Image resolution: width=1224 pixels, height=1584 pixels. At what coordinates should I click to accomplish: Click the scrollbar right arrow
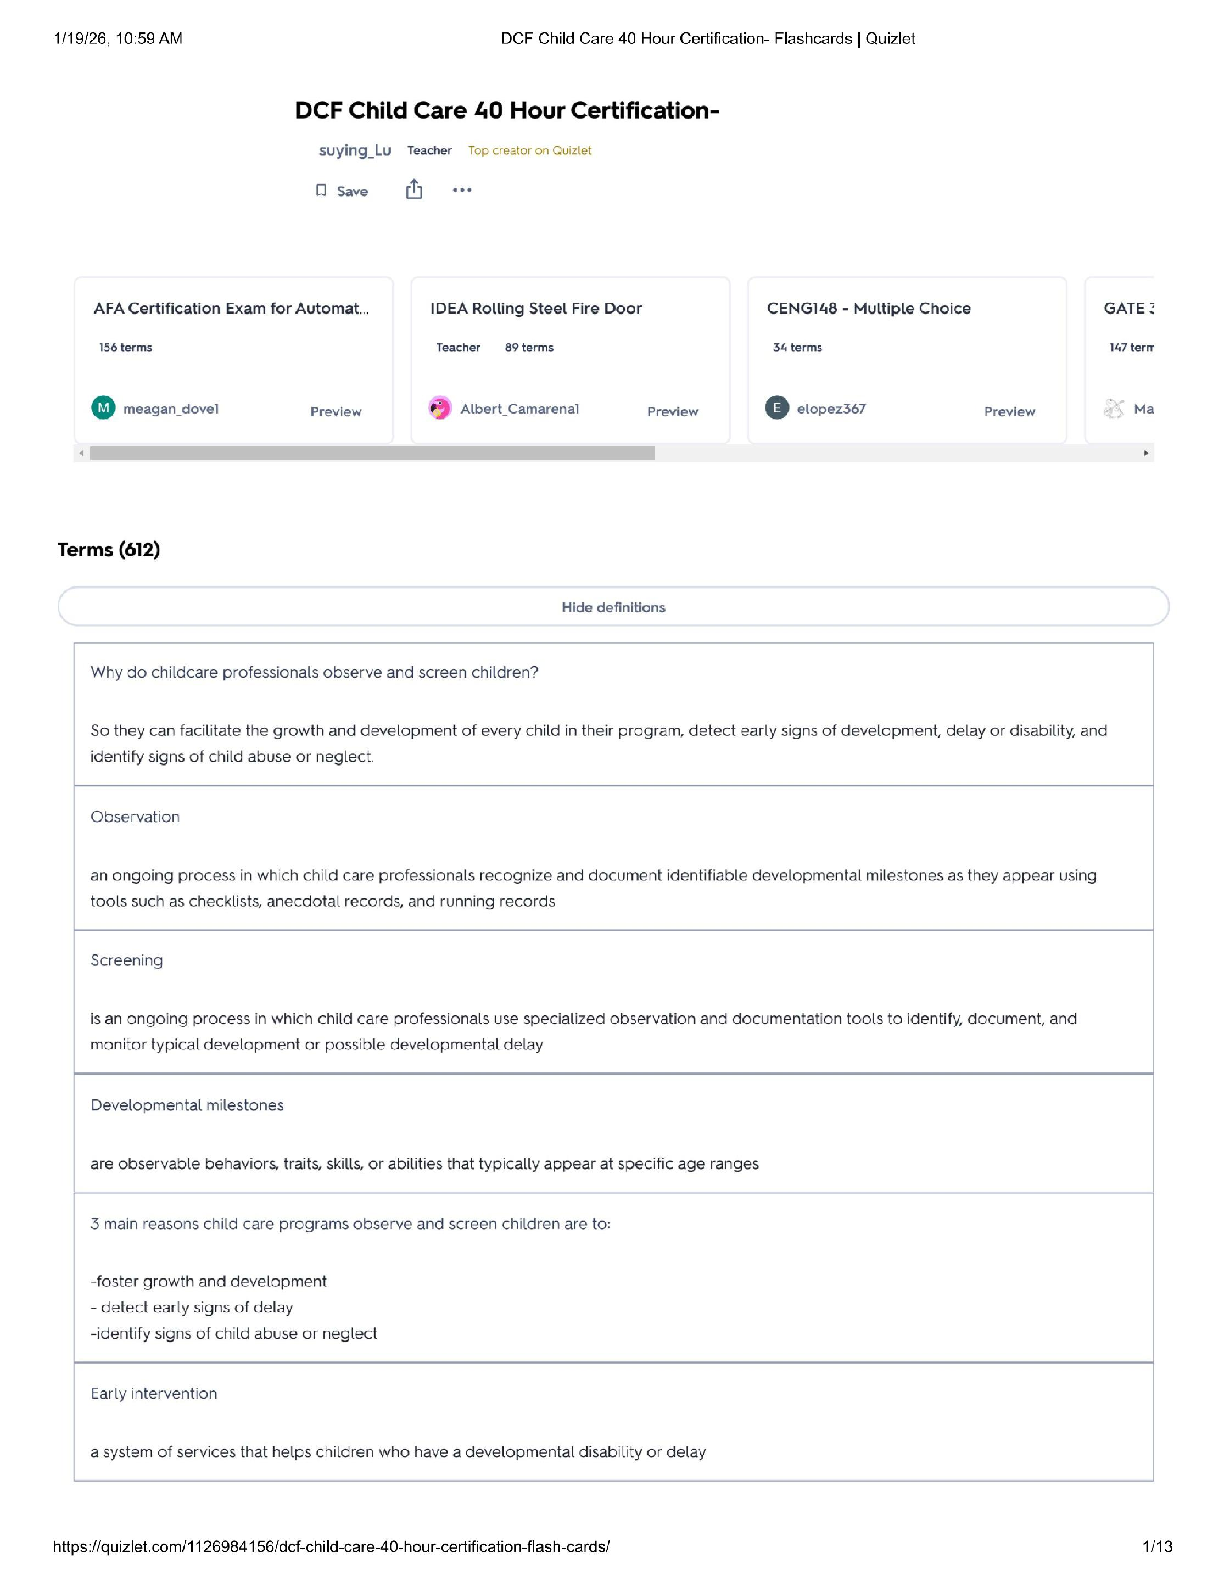coord(1146,453)
